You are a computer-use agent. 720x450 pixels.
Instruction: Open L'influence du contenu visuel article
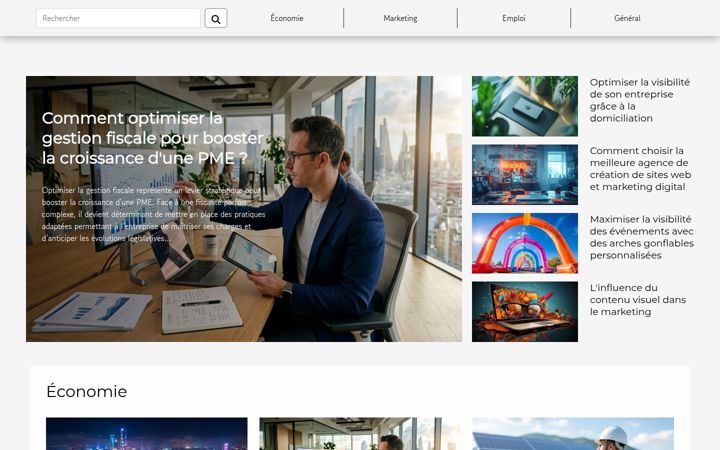(x=638, y=299)
